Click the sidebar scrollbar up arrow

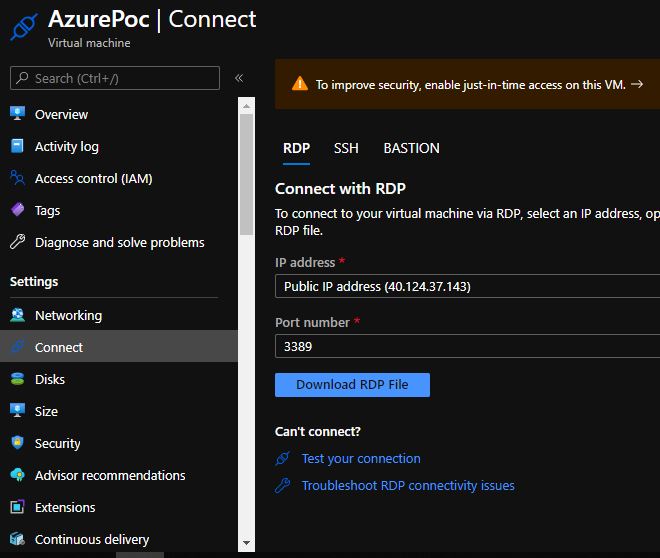pyautogui.click(x=246, y=106)
